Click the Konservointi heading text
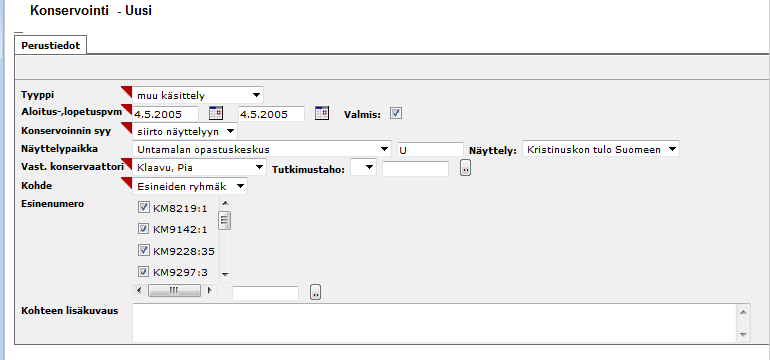Screen dimensions: 770x360 (x=69, y=11)
